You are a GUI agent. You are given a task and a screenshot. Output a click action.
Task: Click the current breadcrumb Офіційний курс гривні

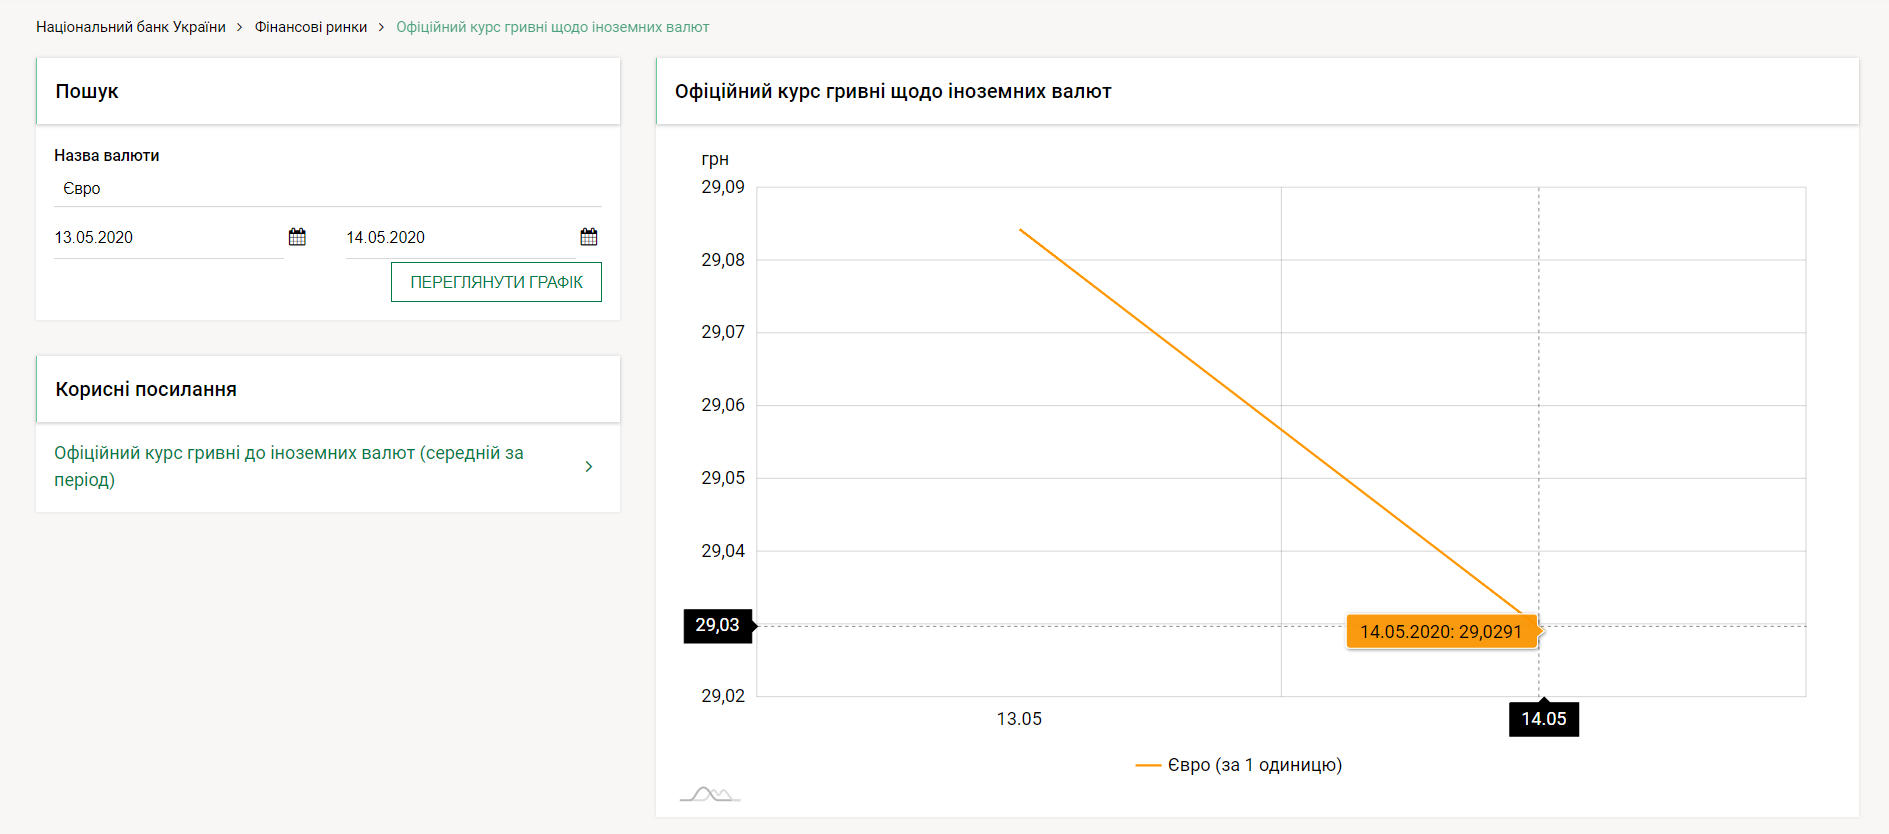tap(552, 27)
